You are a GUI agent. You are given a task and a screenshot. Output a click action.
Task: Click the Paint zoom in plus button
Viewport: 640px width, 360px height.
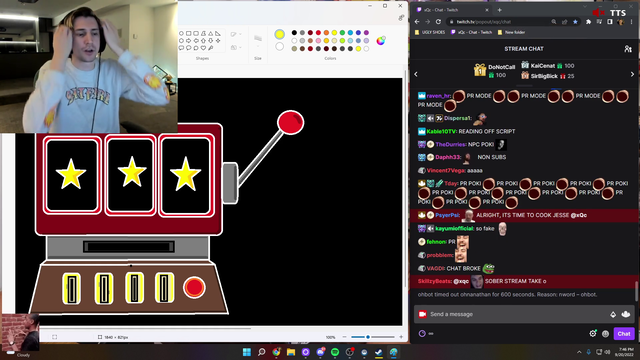click(x=401, y=337)
